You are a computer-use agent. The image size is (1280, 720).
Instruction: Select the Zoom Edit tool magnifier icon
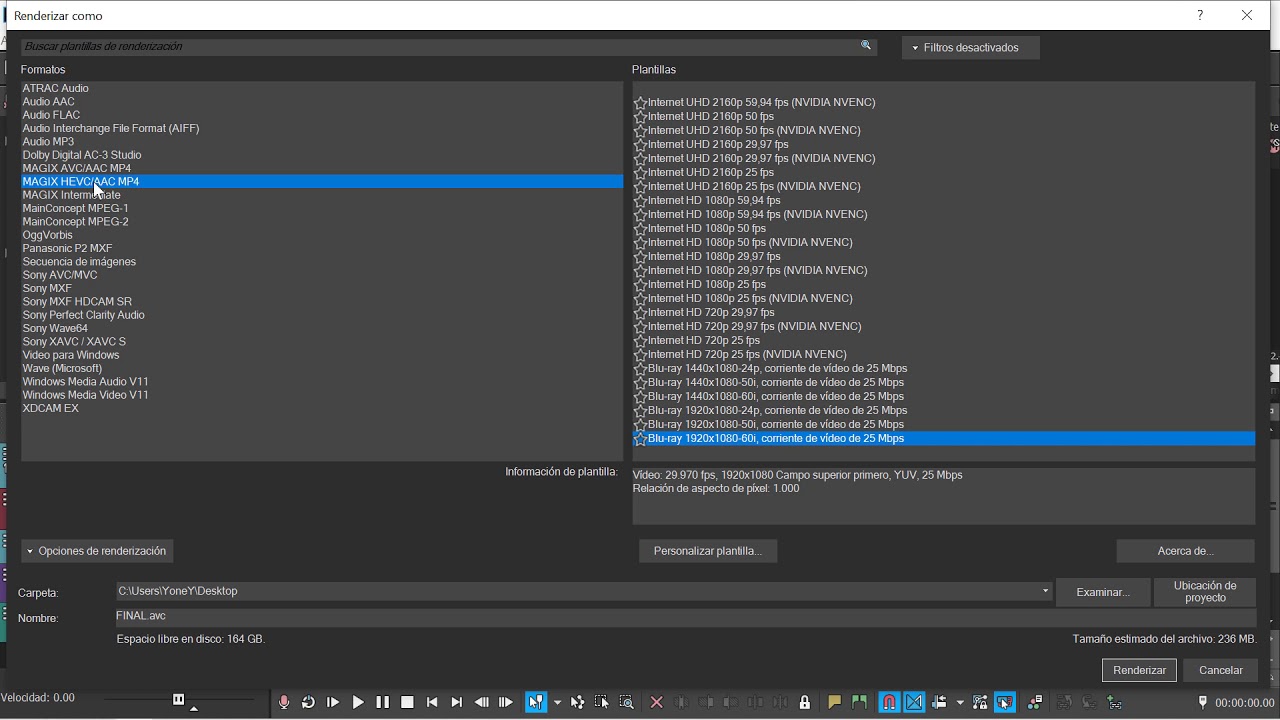pyautogui.click(x=626, y=703)
